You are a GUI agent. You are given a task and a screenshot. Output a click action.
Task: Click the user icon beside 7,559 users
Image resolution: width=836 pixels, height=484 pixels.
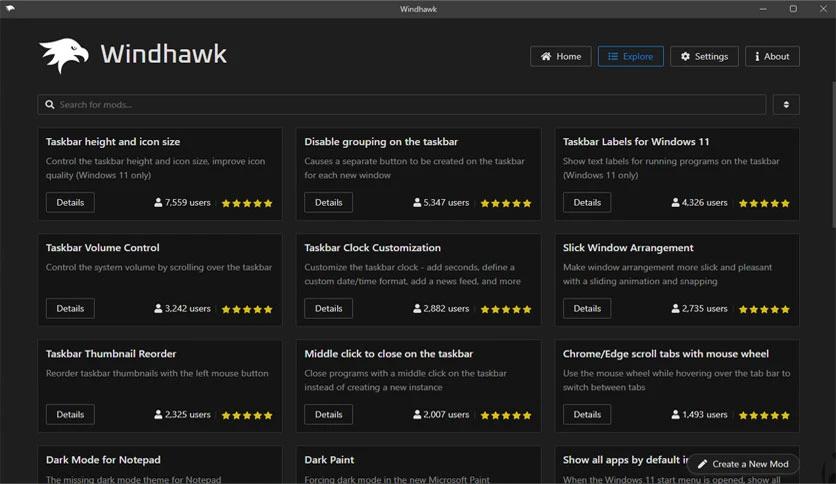[x=158, y=203]
